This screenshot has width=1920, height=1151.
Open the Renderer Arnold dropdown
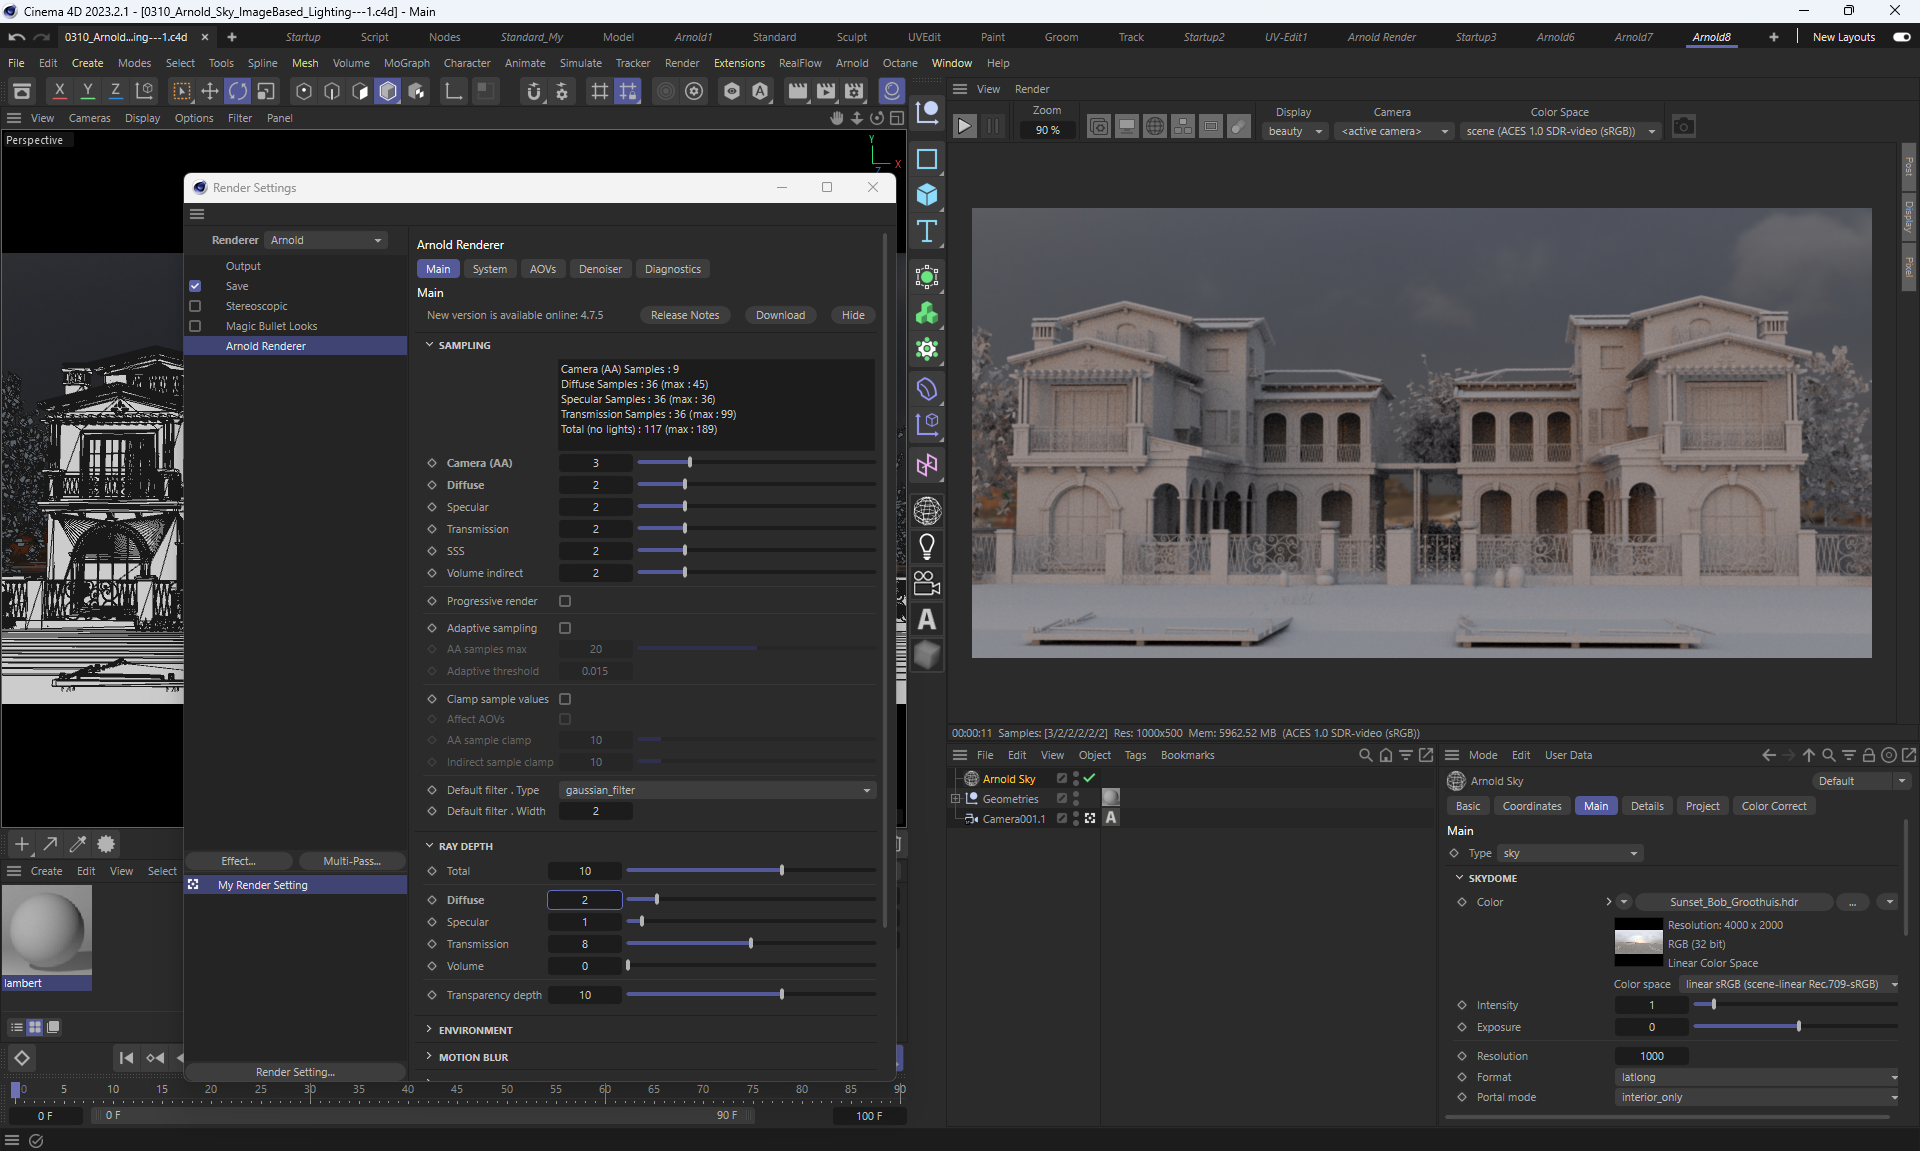click(326, 240)
